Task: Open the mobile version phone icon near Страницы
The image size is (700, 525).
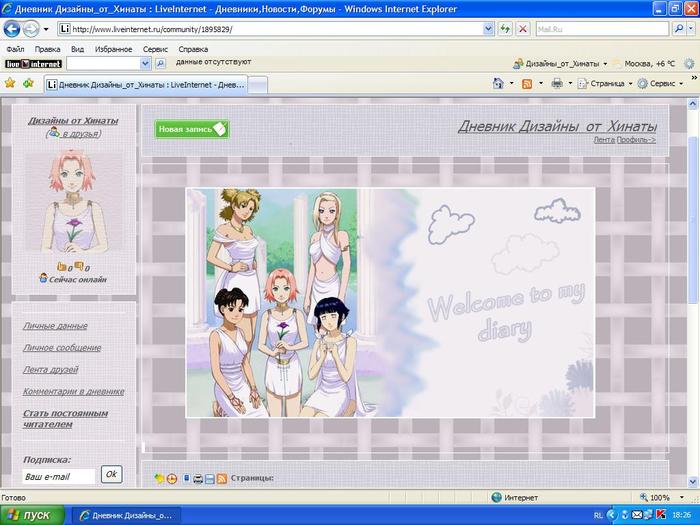Action: 187,479
